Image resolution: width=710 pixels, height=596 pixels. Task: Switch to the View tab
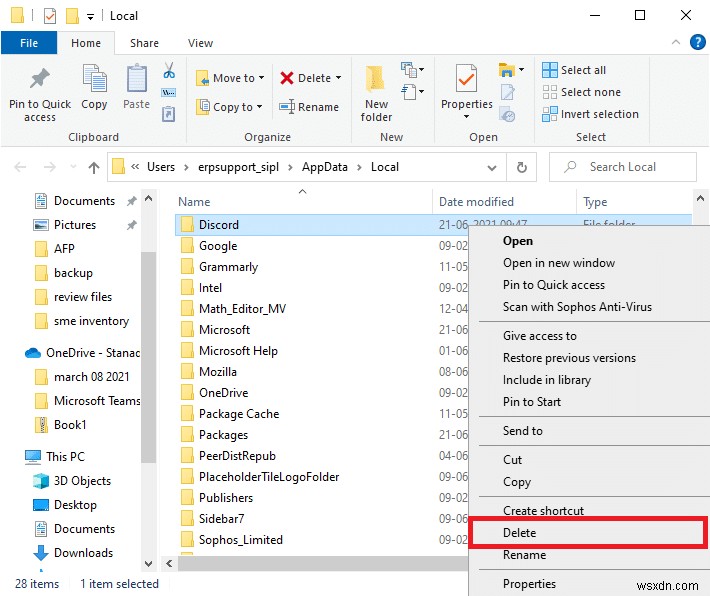(200, 43)
